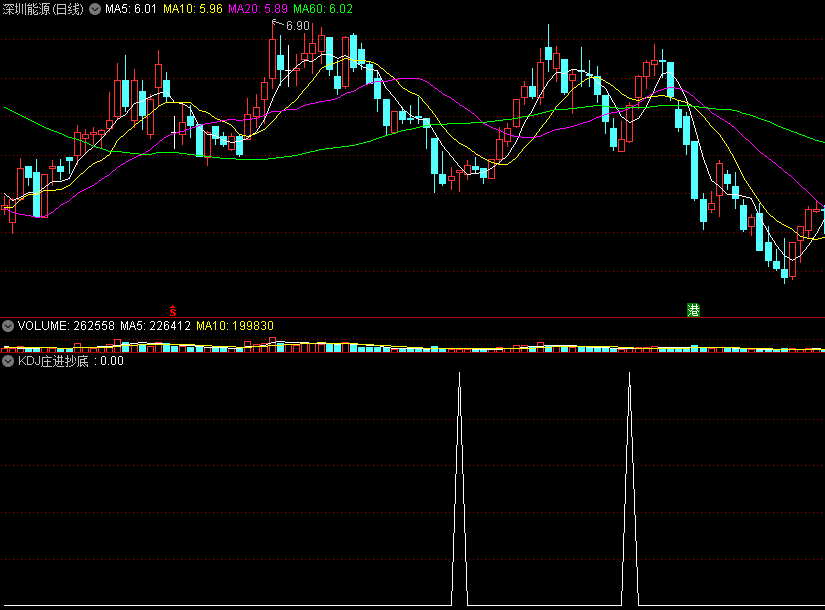The width and height of the screenshot is (825, 610).
Task: Click the MA60: 6.02 label
Action: [323, 9]
